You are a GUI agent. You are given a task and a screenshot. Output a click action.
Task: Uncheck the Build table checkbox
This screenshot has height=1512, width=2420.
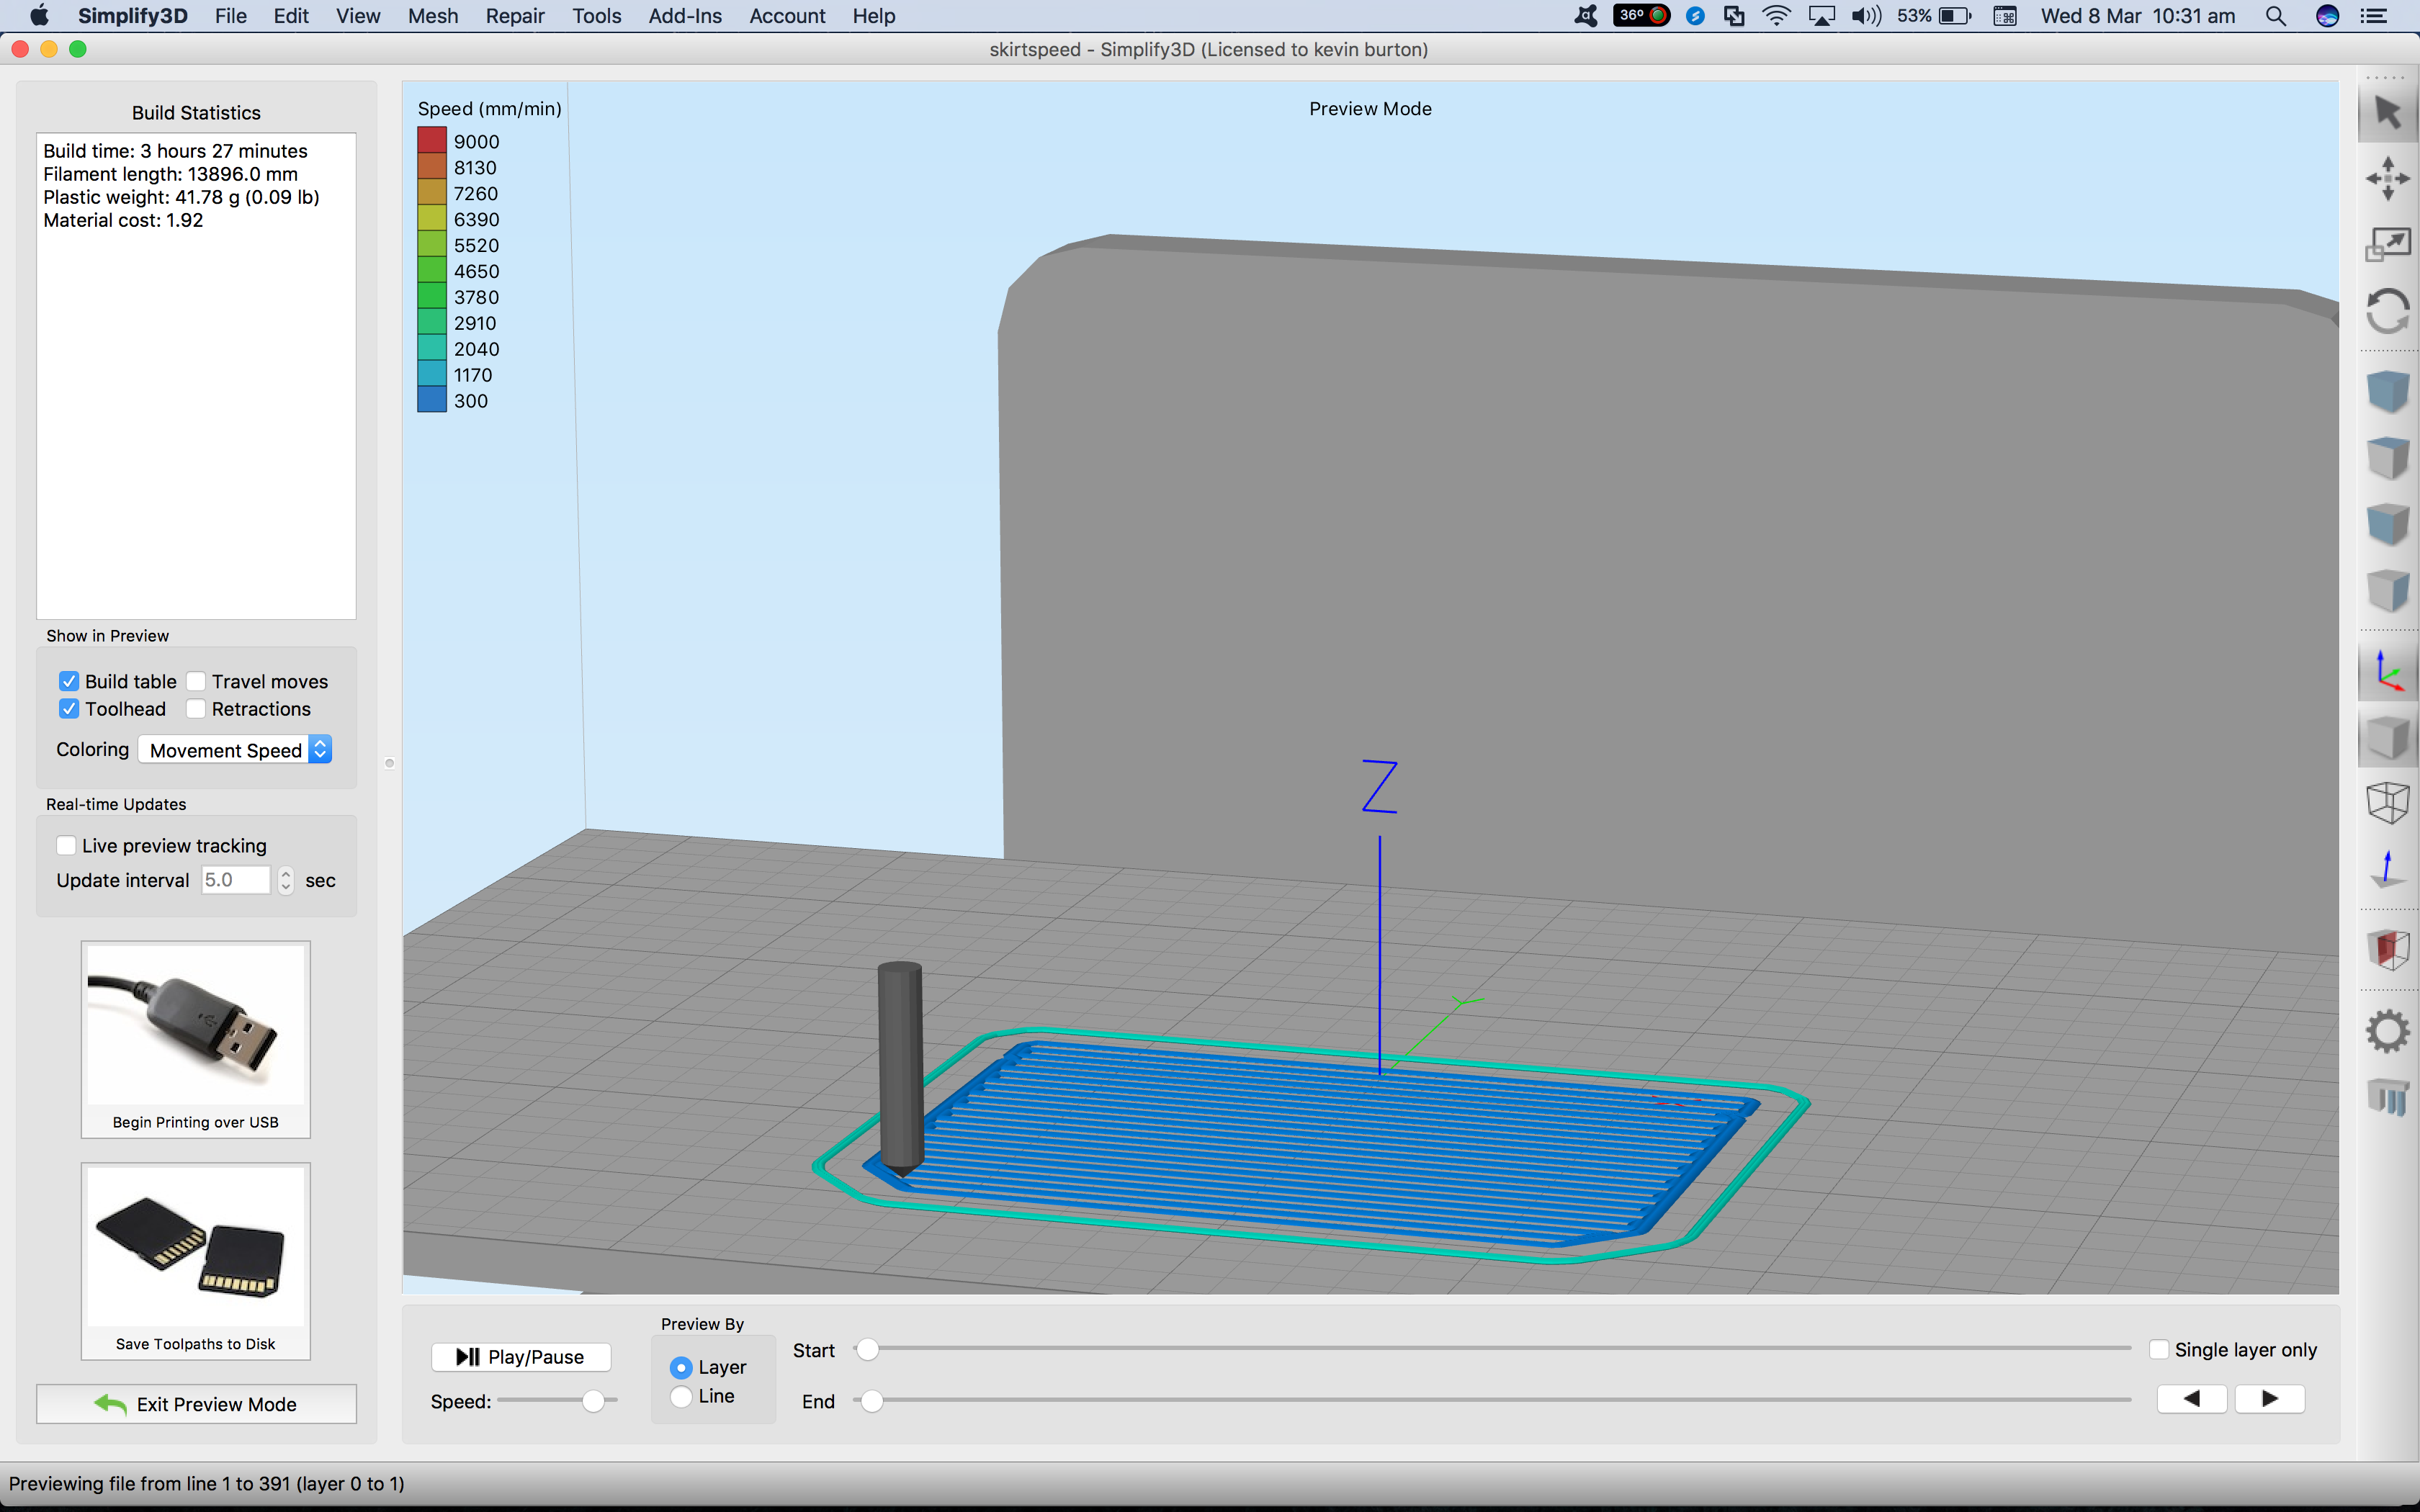(69, 681)
